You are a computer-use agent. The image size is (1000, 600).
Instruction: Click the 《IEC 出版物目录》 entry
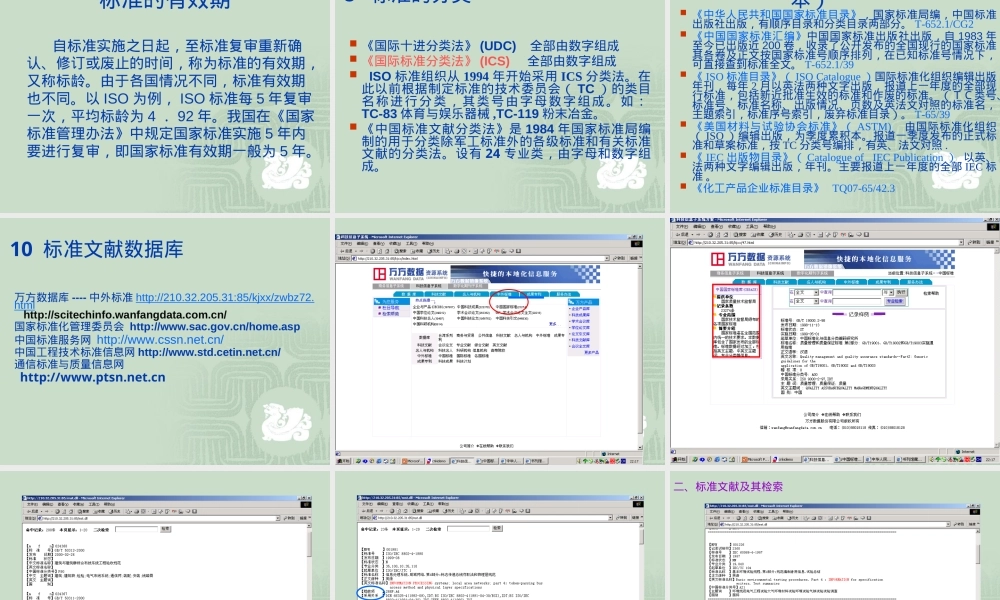pyautogui.click(x=844, y=166)
